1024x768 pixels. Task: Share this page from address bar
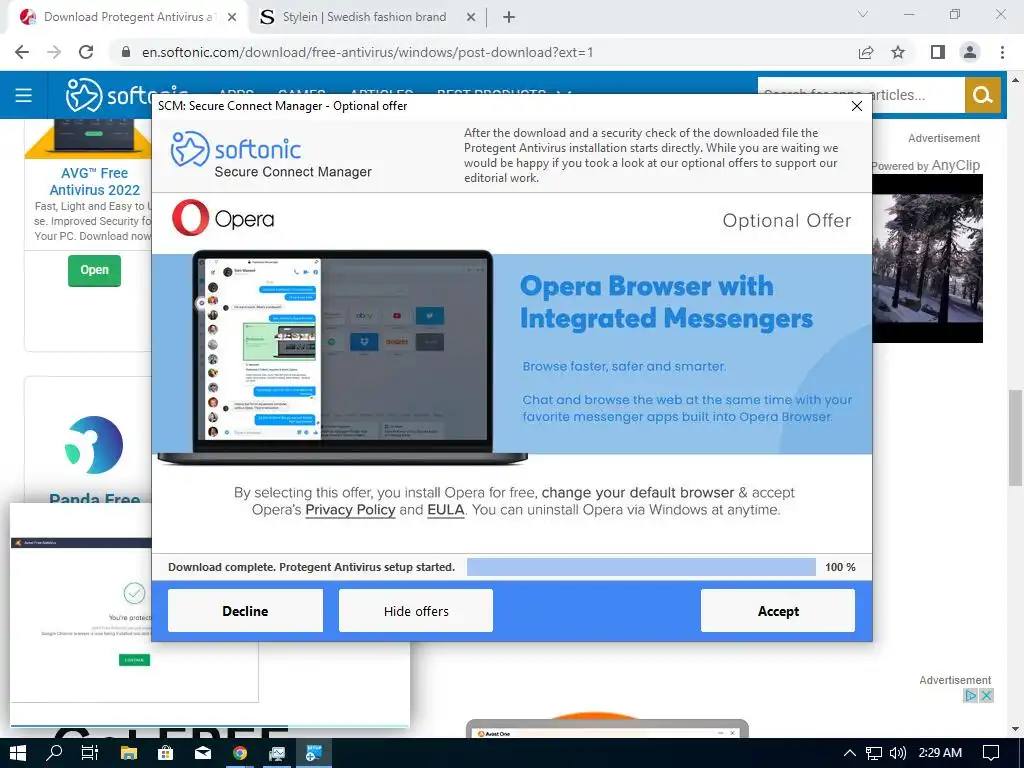866,52
